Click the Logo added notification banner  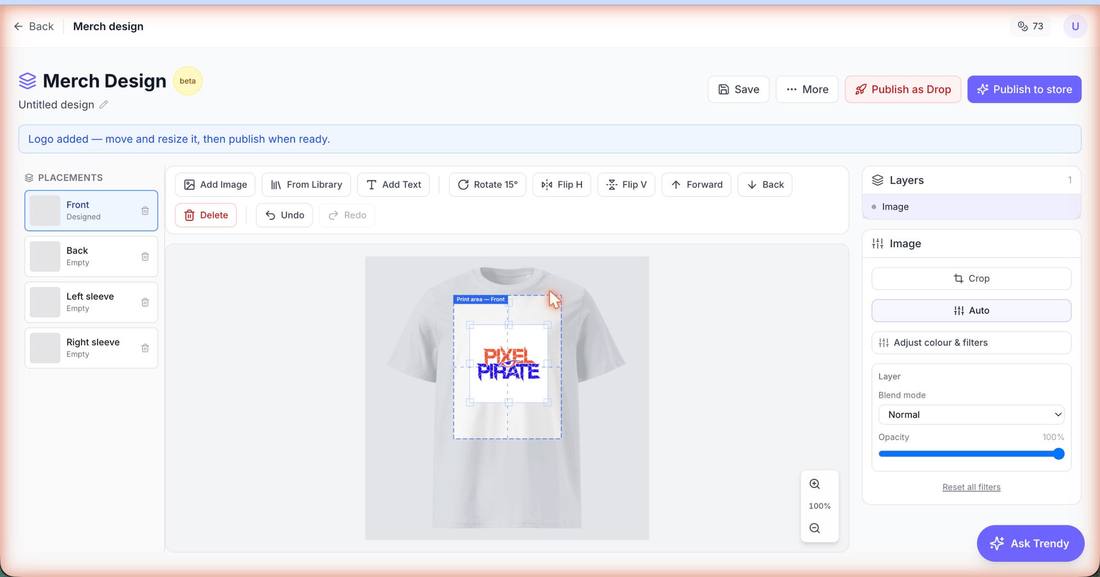click(x=549, y=139)
